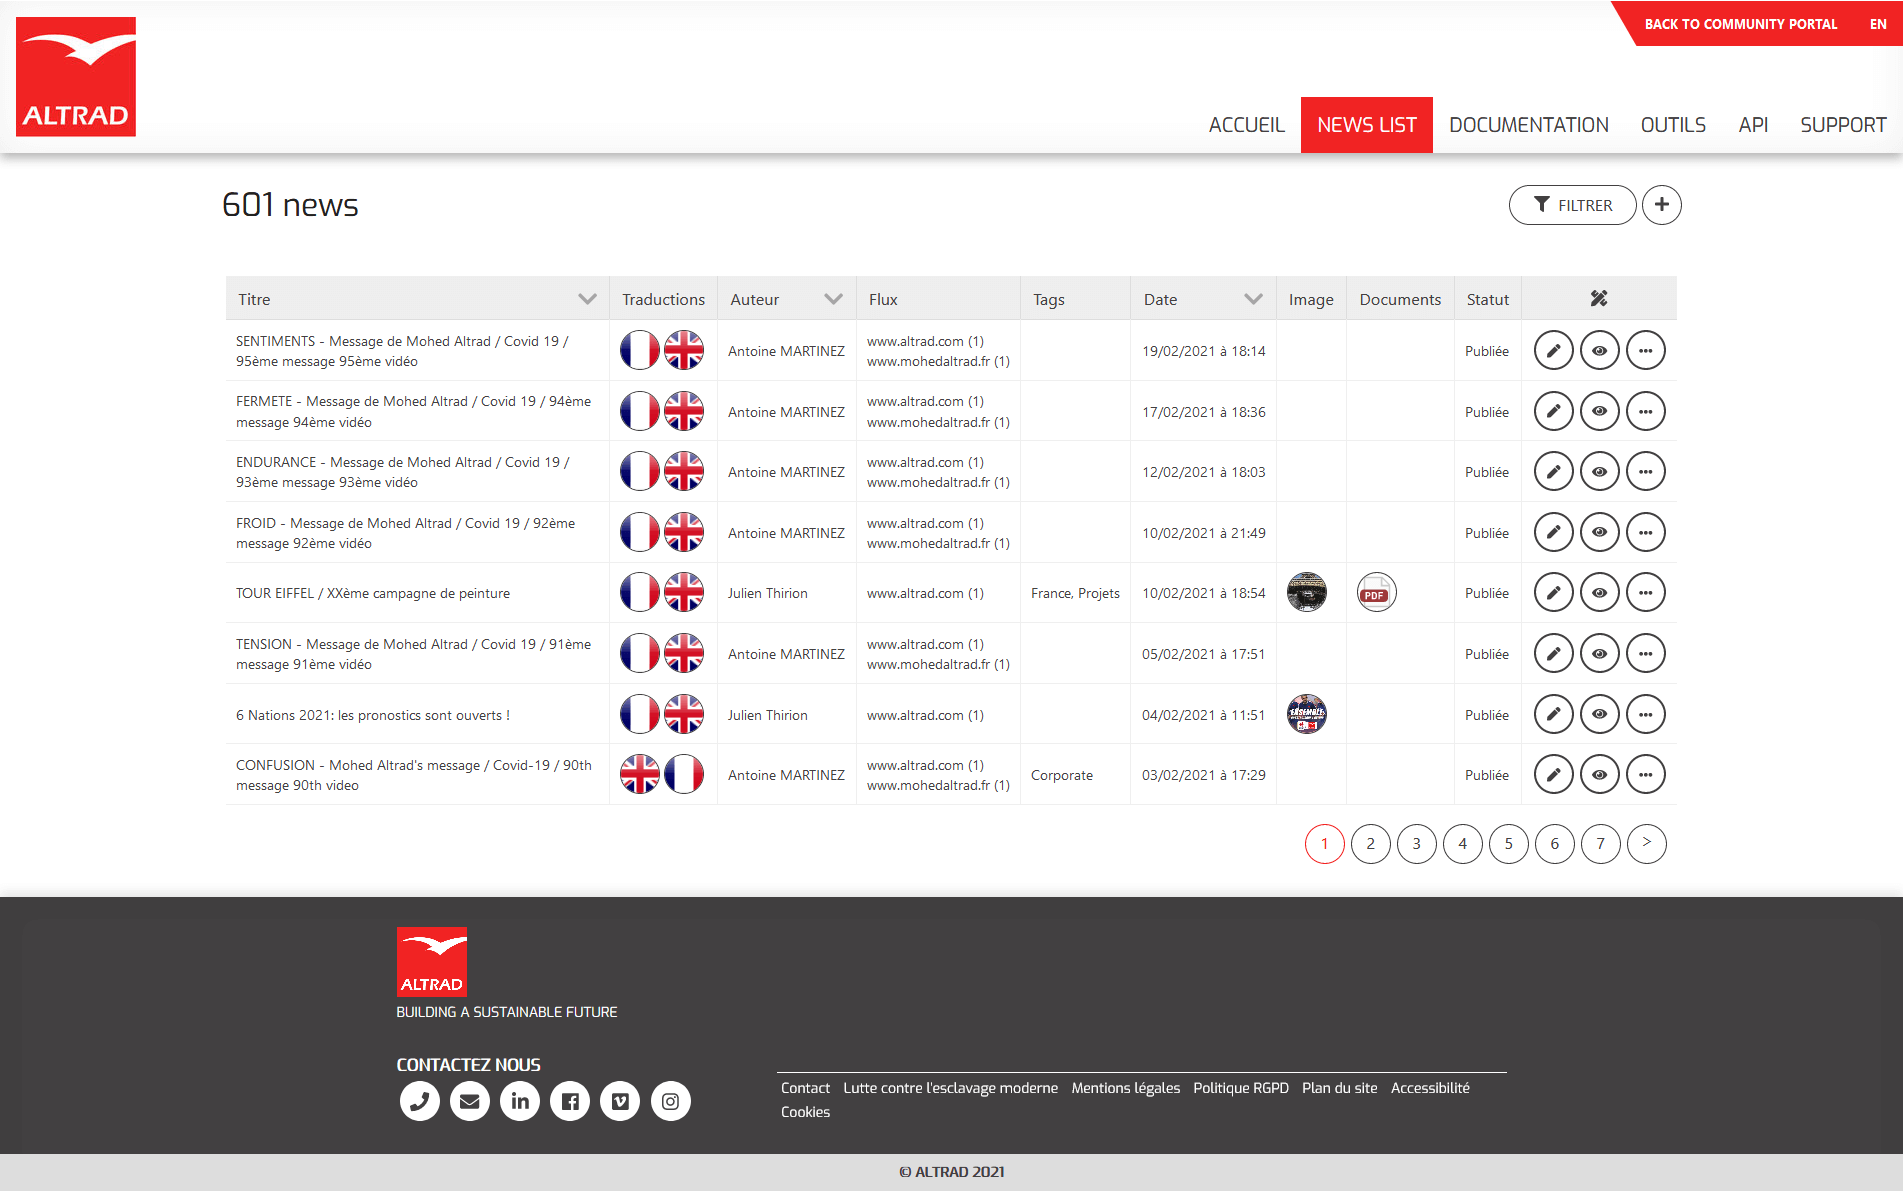
Task: Click the Altrad logo in header
Action: 76,76
